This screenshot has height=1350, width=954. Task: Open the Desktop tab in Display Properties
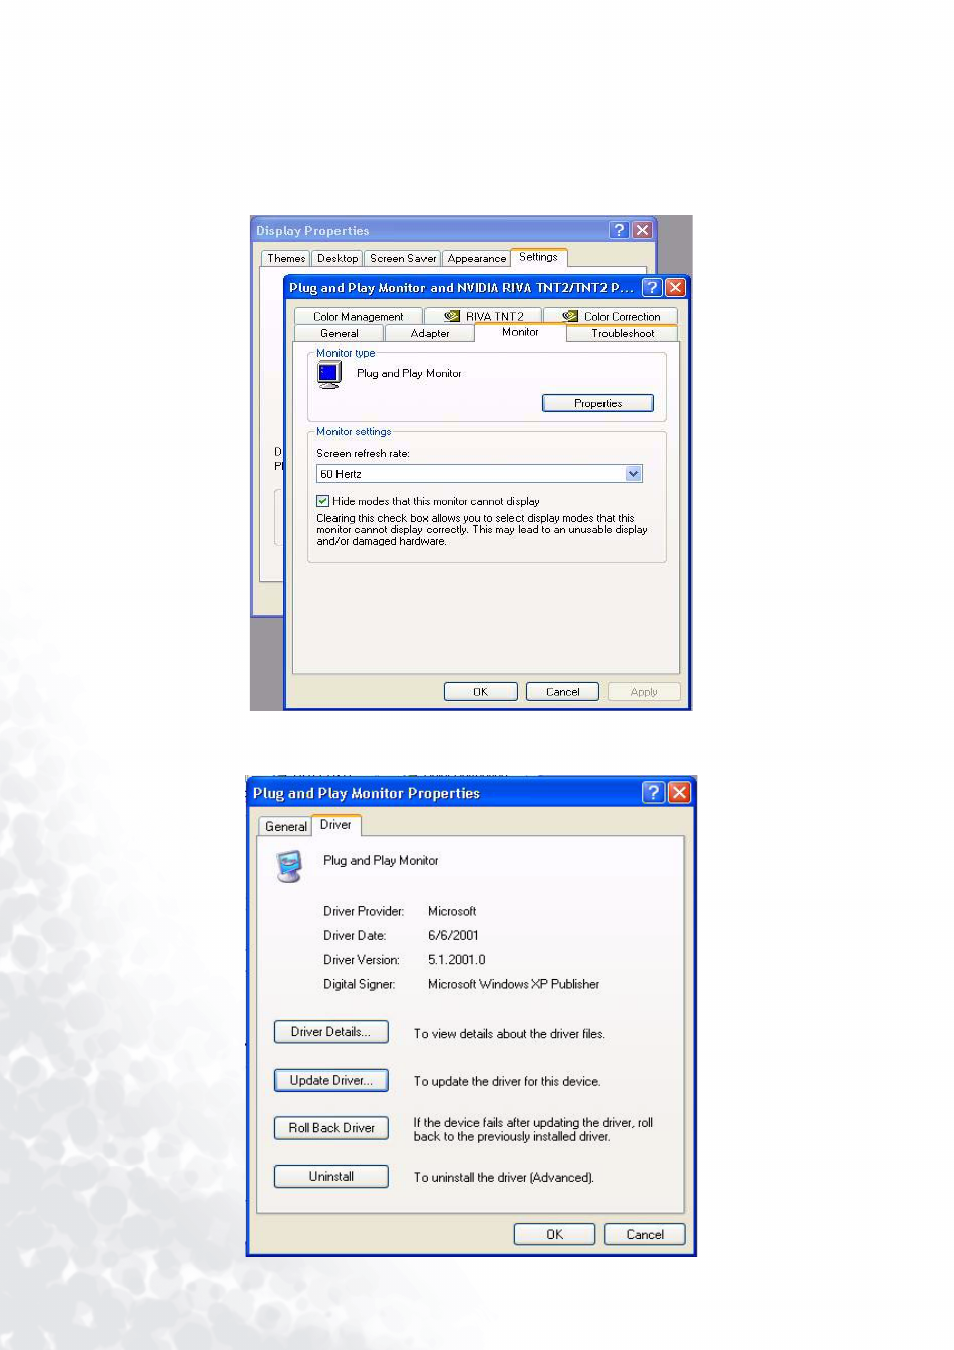[337, 258]
